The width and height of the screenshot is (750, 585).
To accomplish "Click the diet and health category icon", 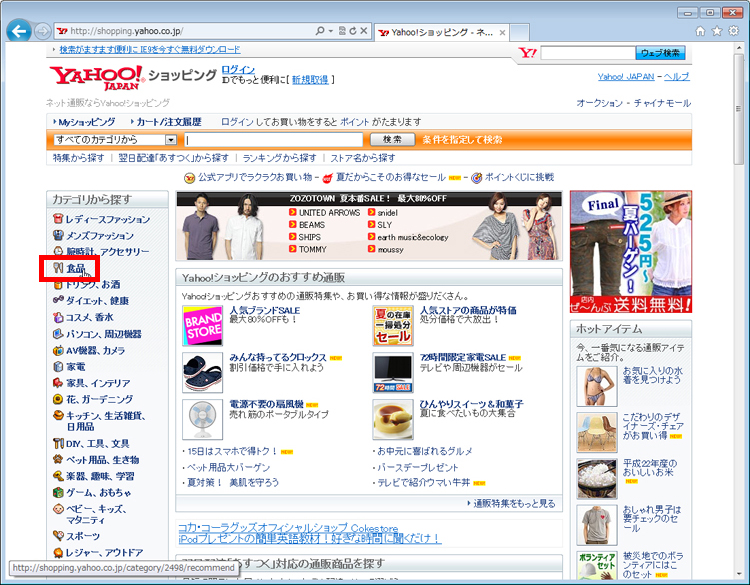I will click(58, 300).
